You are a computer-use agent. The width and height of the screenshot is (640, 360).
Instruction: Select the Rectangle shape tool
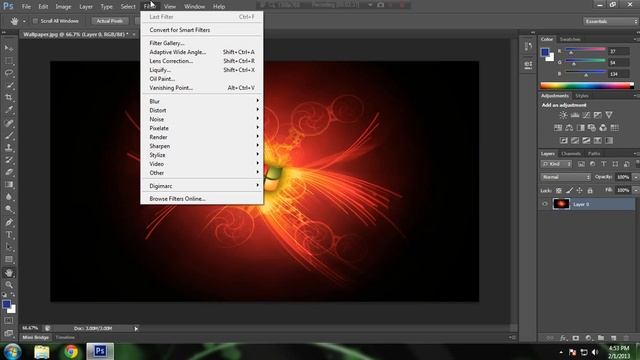coord(9,259)
